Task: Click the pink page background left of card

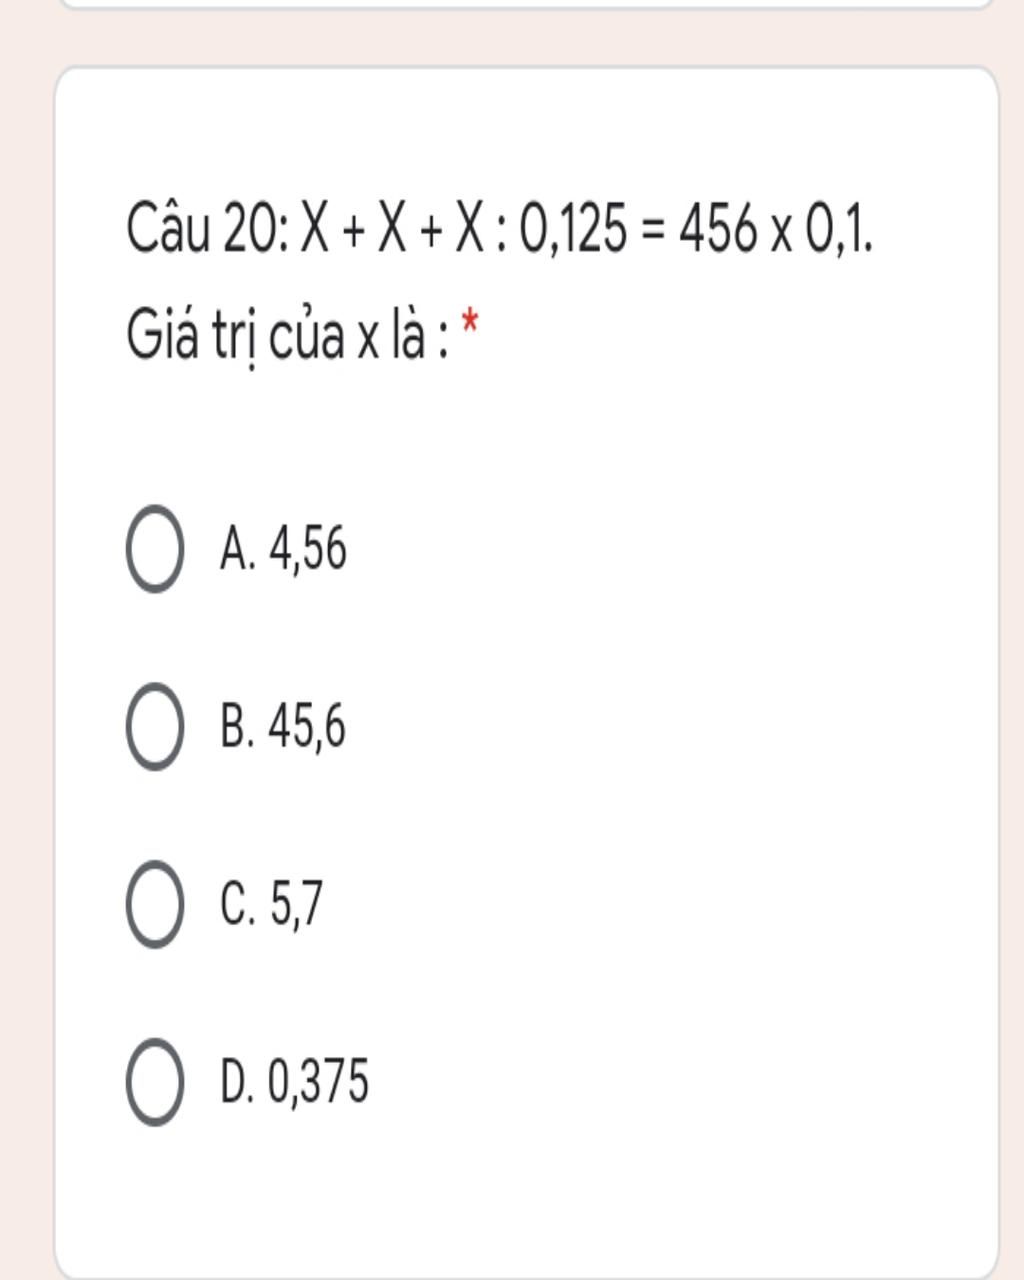Action: [26, 640]
